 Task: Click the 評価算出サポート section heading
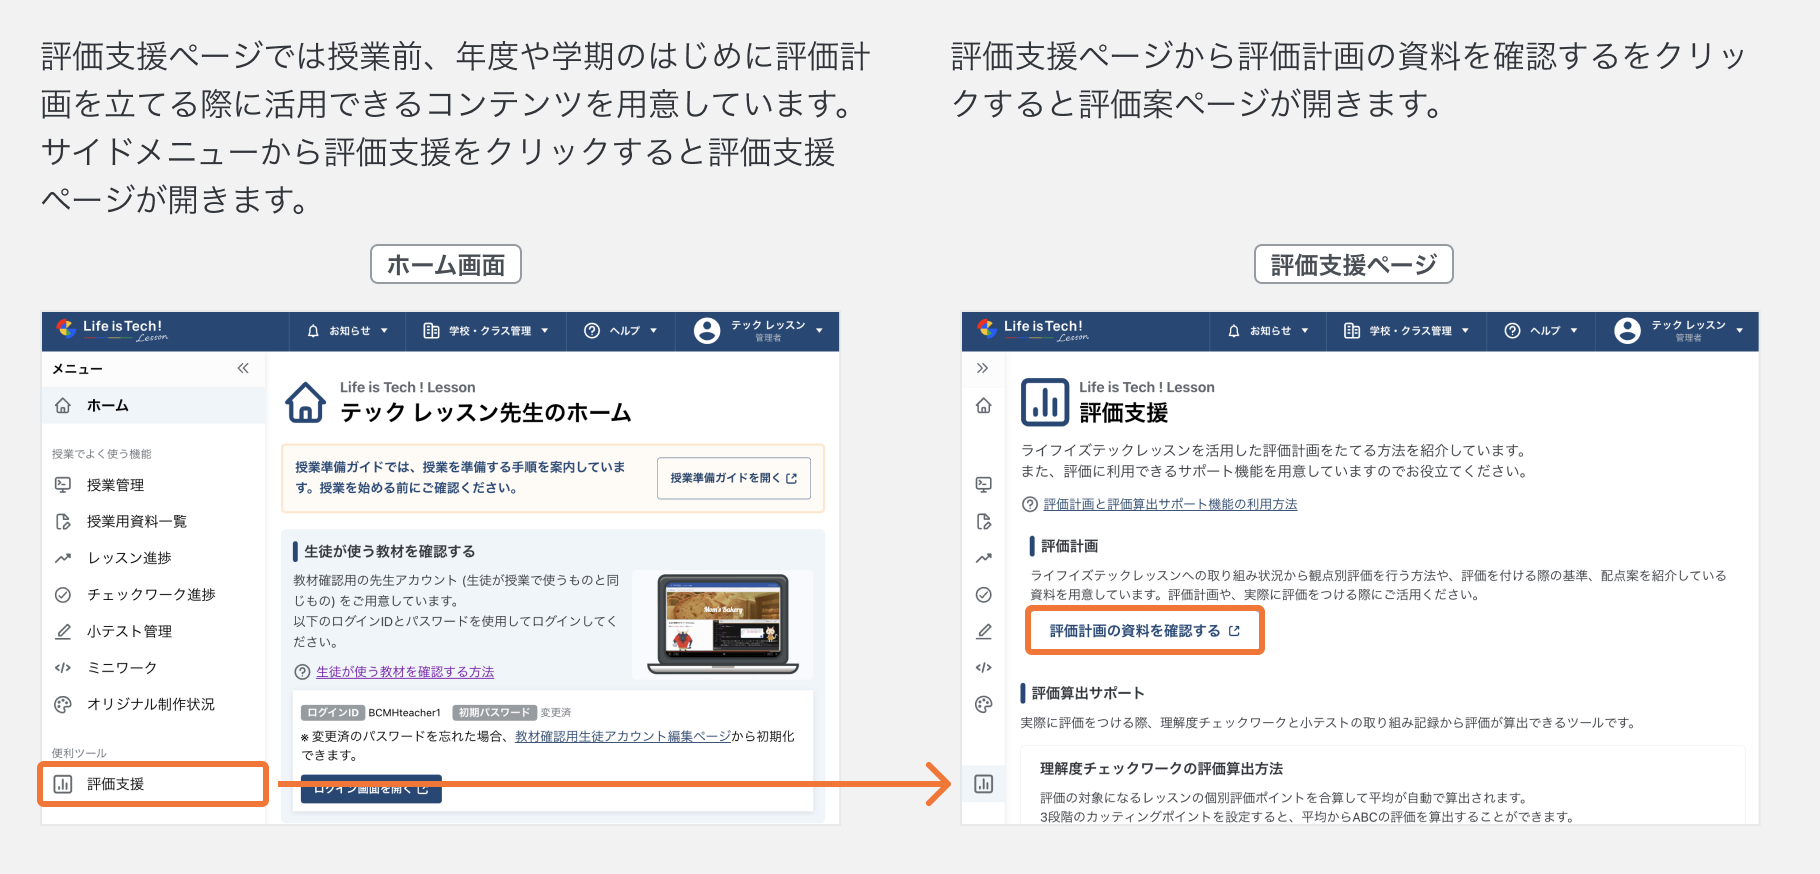click(x=1088, y=693)
